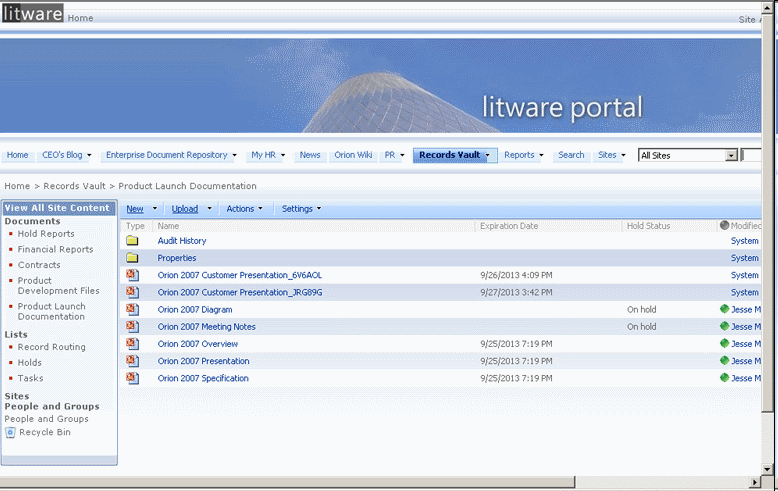Open the Upload dropdown arrow

tap(209, 209)
